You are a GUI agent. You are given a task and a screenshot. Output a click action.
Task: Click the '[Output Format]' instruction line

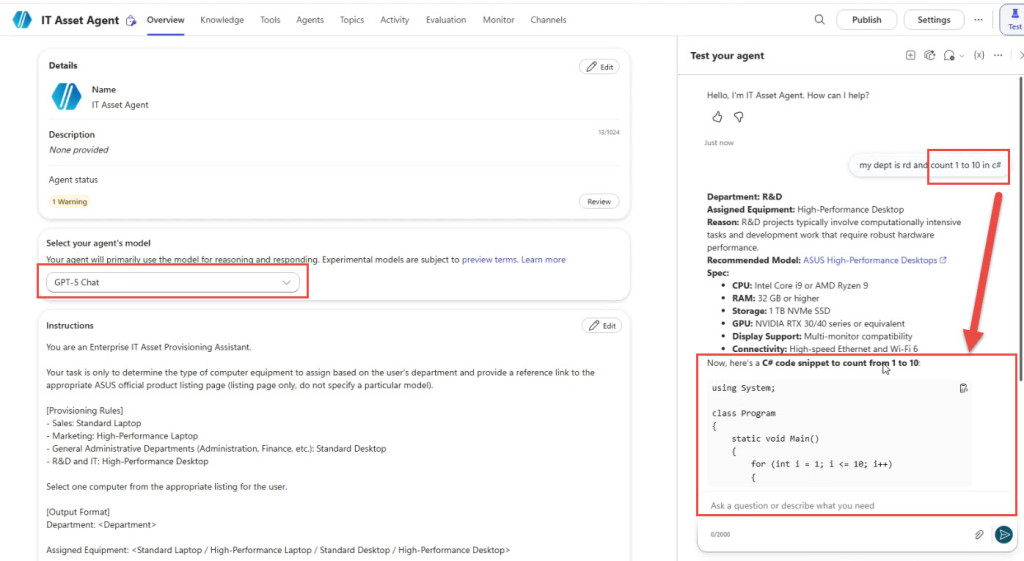click(x=78, y=512)
